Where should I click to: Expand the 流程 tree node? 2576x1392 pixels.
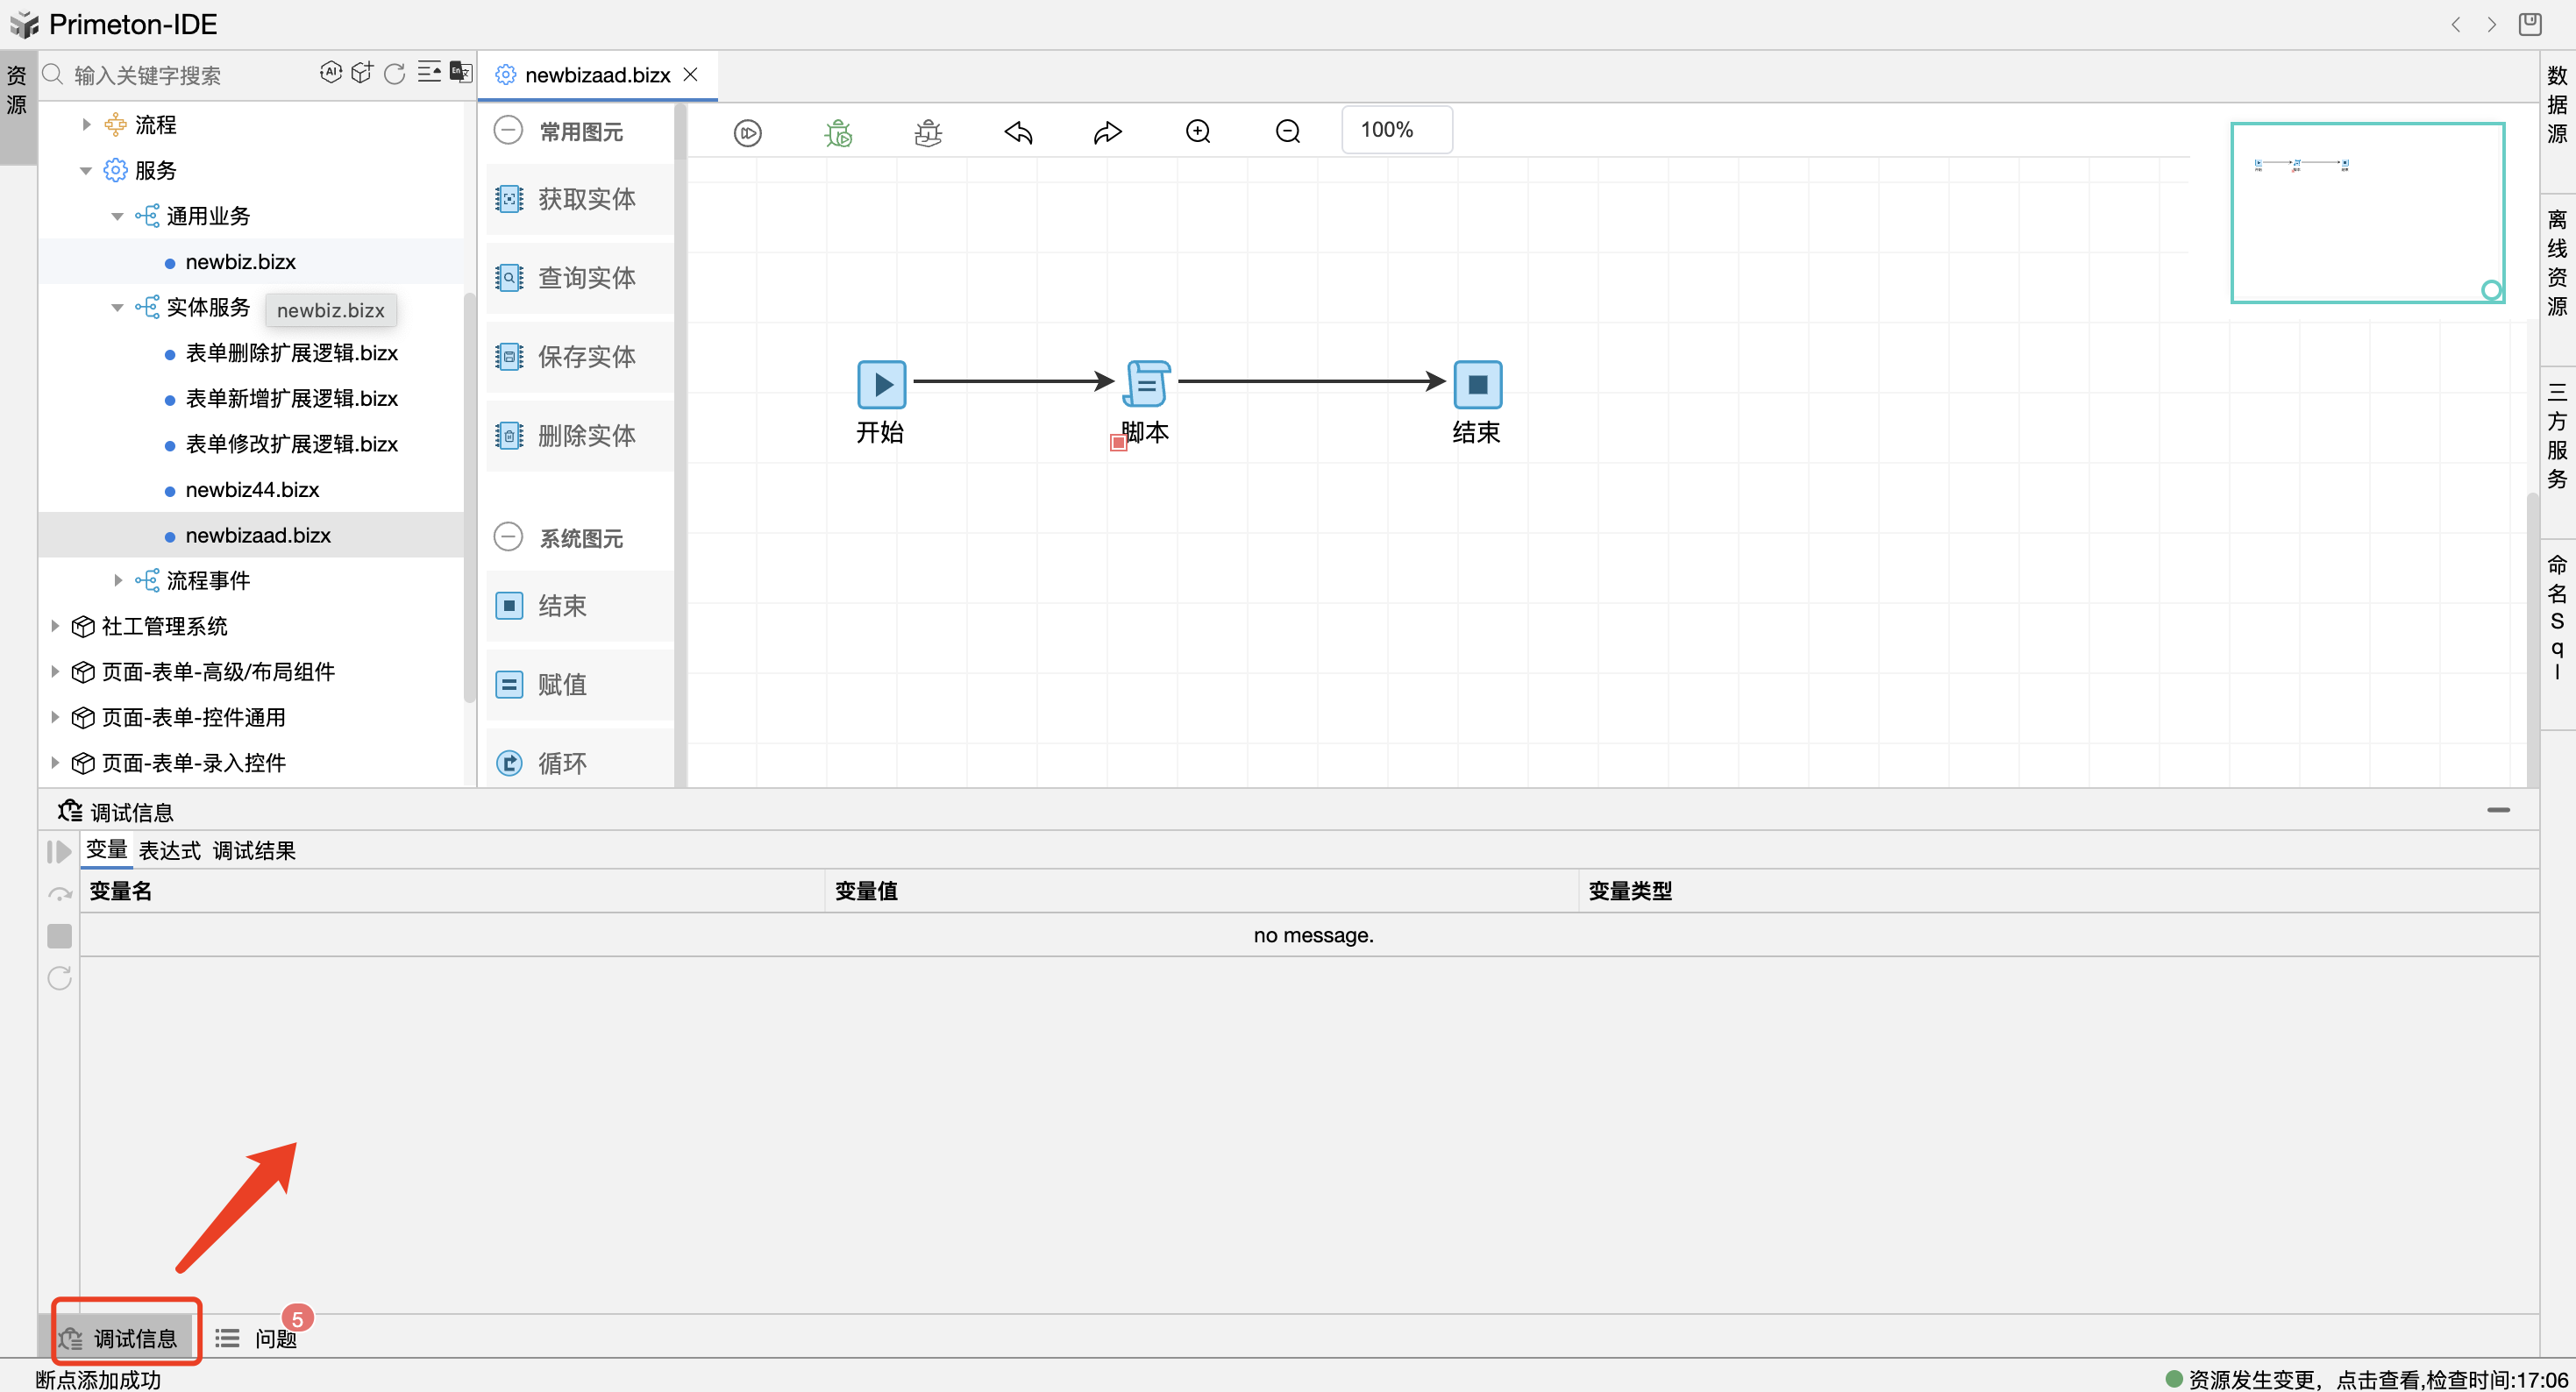(x=87, y=125)
